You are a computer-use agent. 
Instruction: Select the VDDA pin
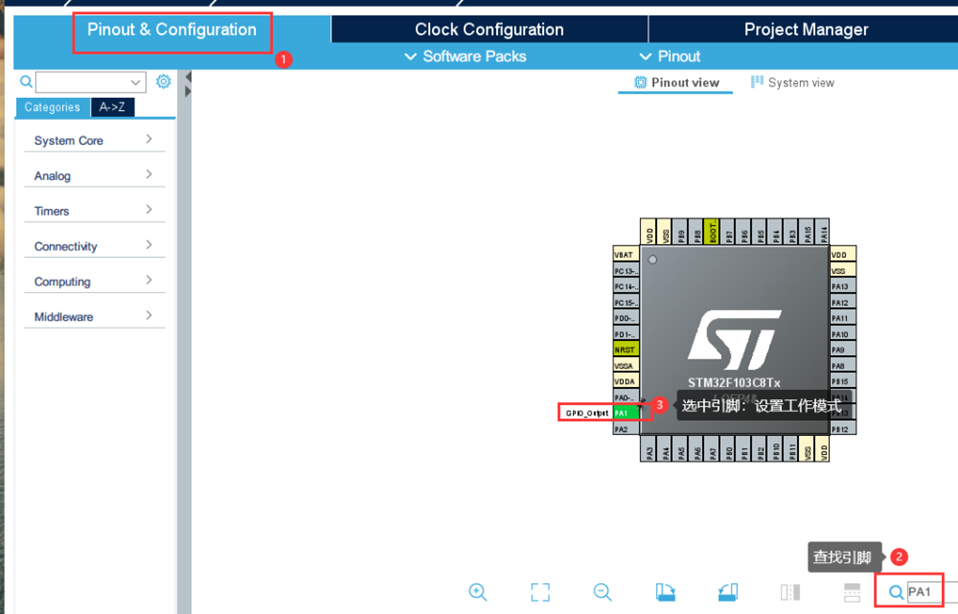click(626, 381)
